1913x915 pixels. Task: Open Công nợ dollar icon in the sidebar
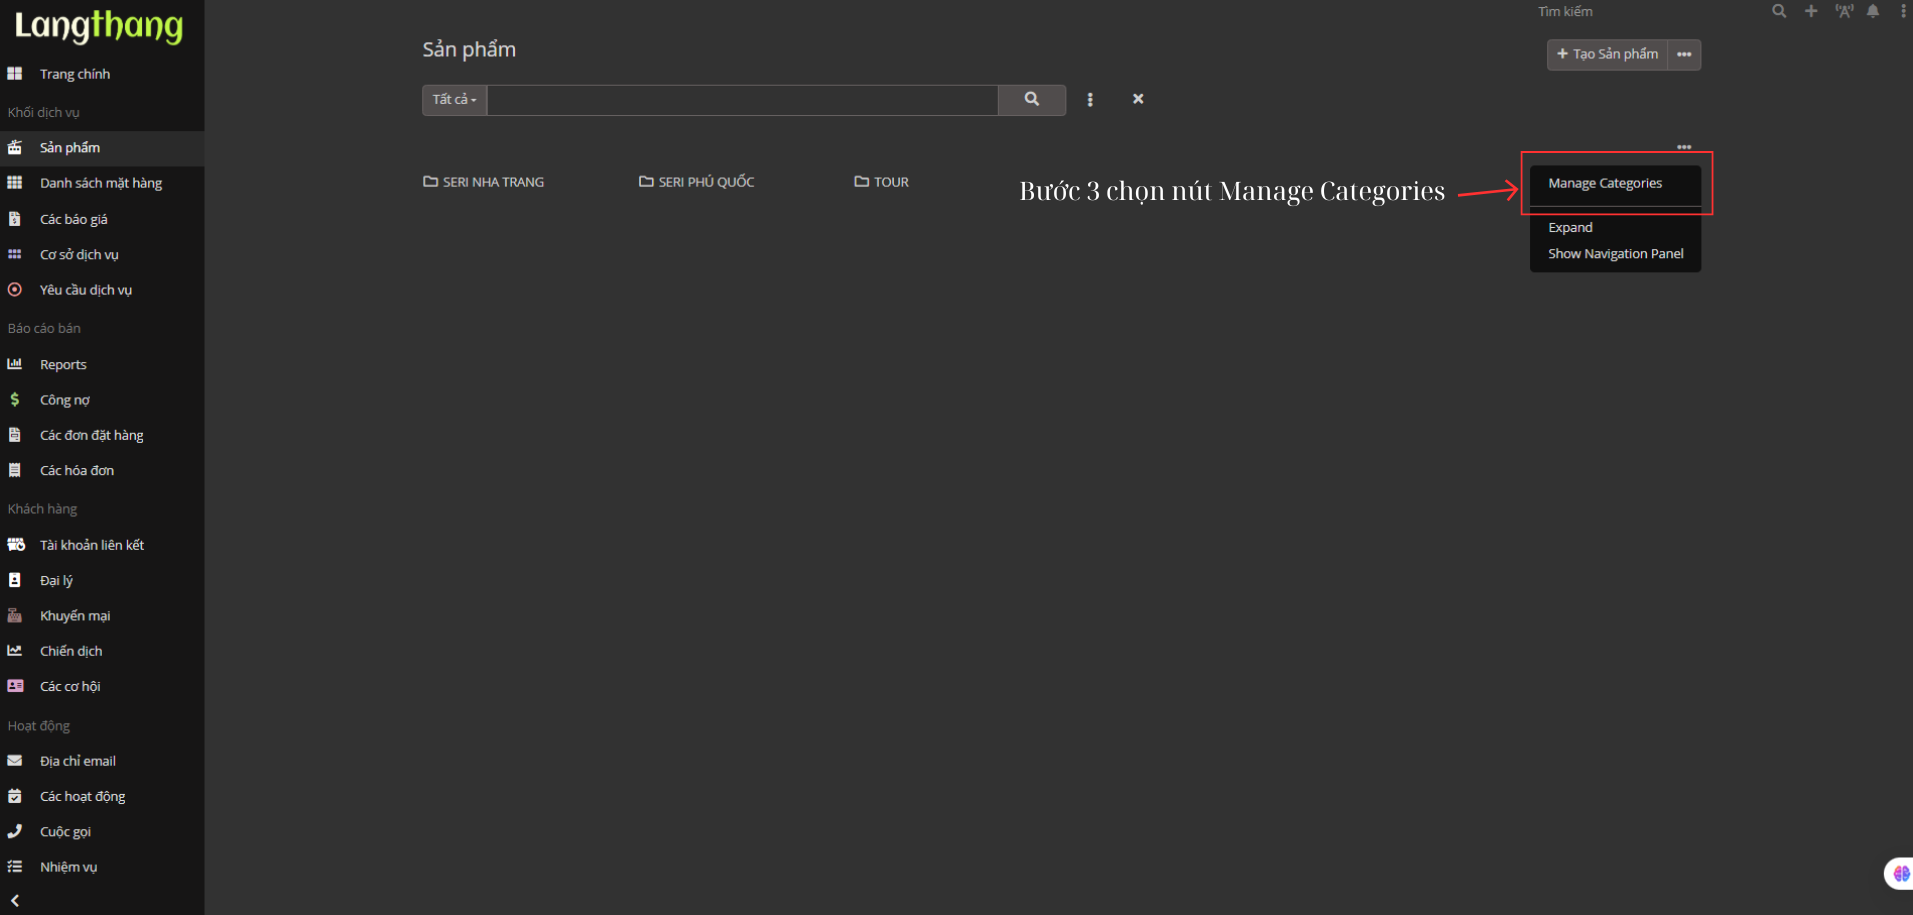[15, 399]
